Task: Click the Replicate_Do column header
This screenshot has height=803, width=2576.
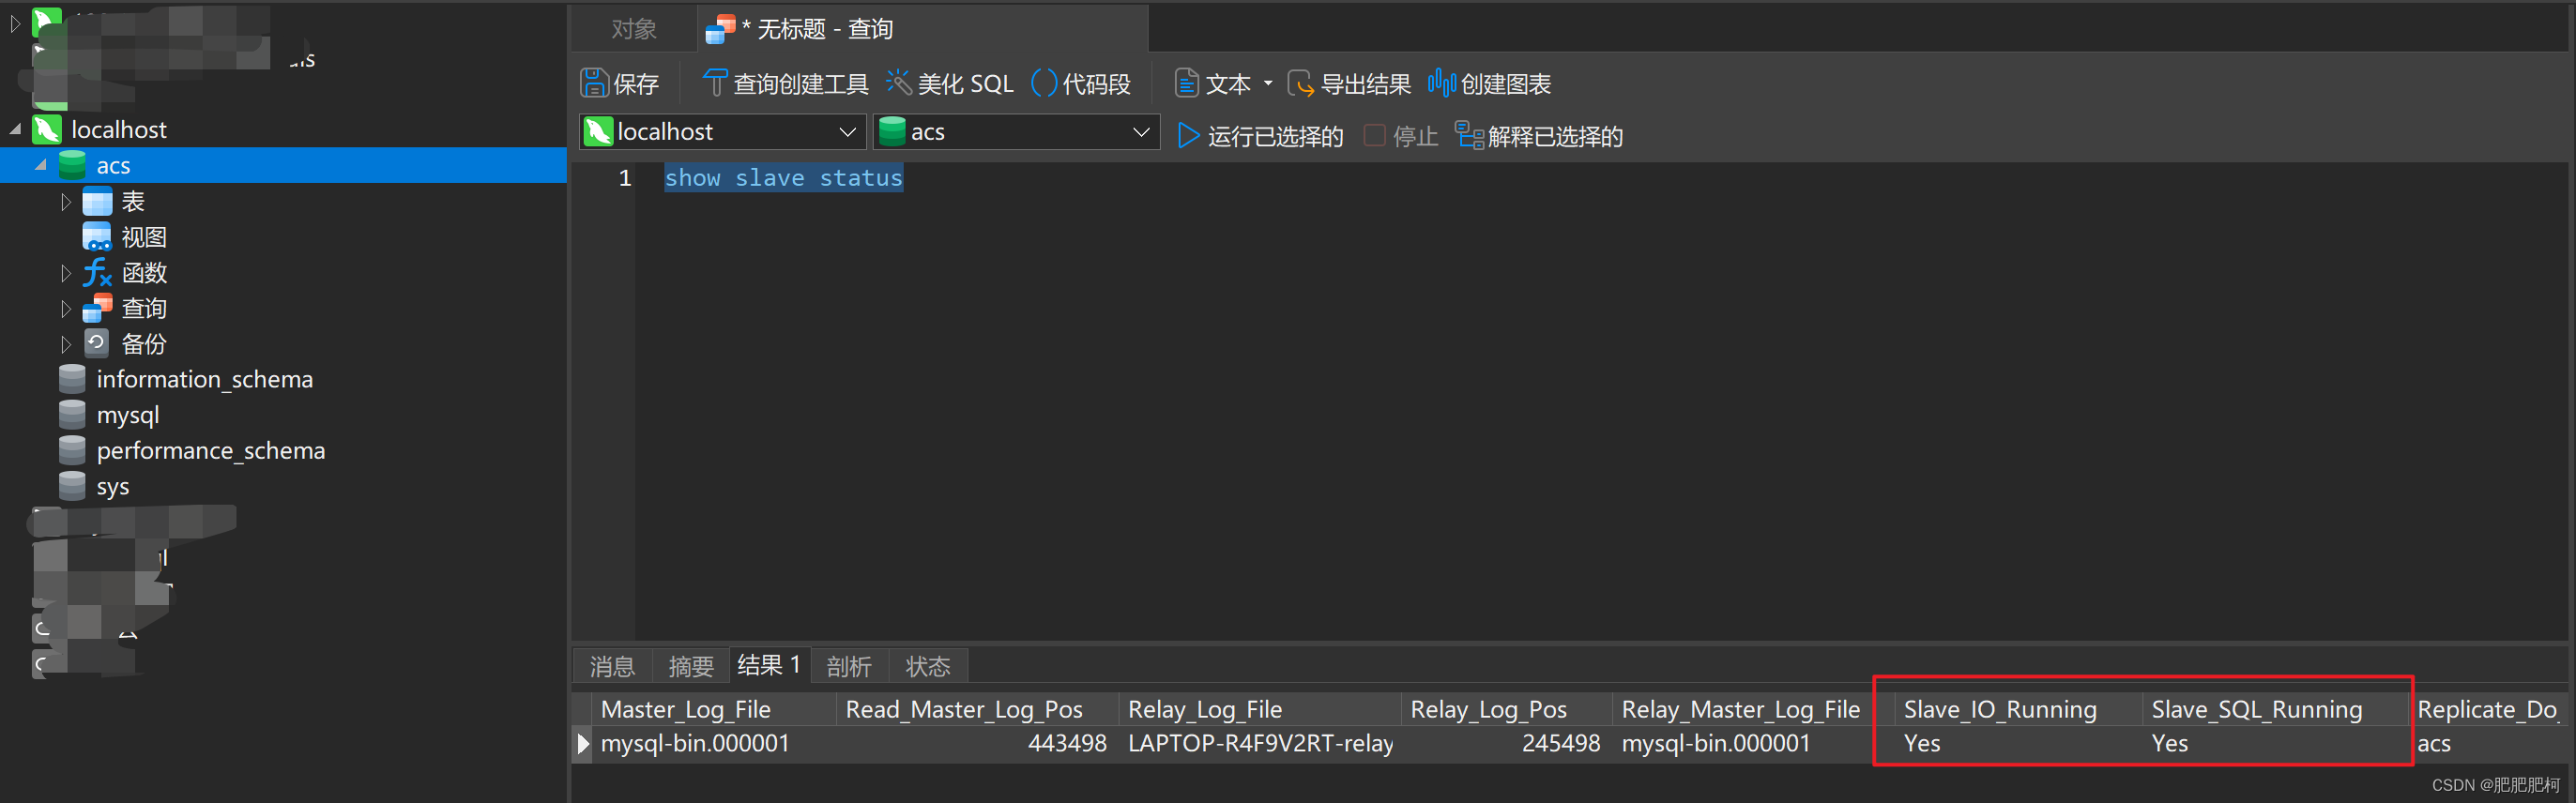Action: point(2487,710)
